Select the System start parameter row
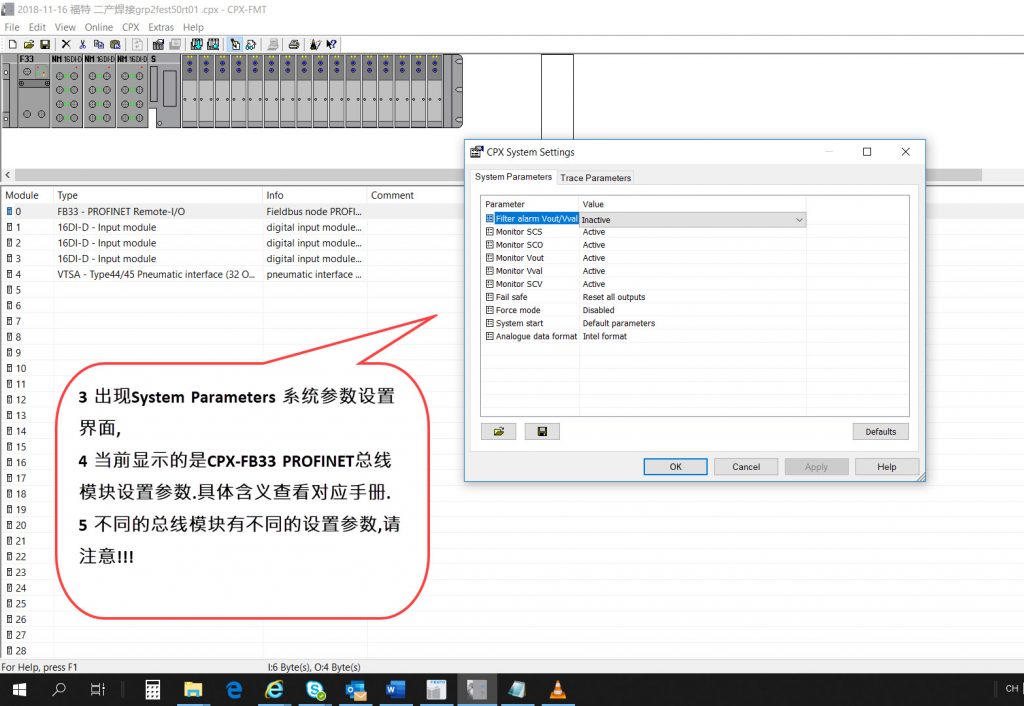1024x706 pixels. (x=645, y=323)
